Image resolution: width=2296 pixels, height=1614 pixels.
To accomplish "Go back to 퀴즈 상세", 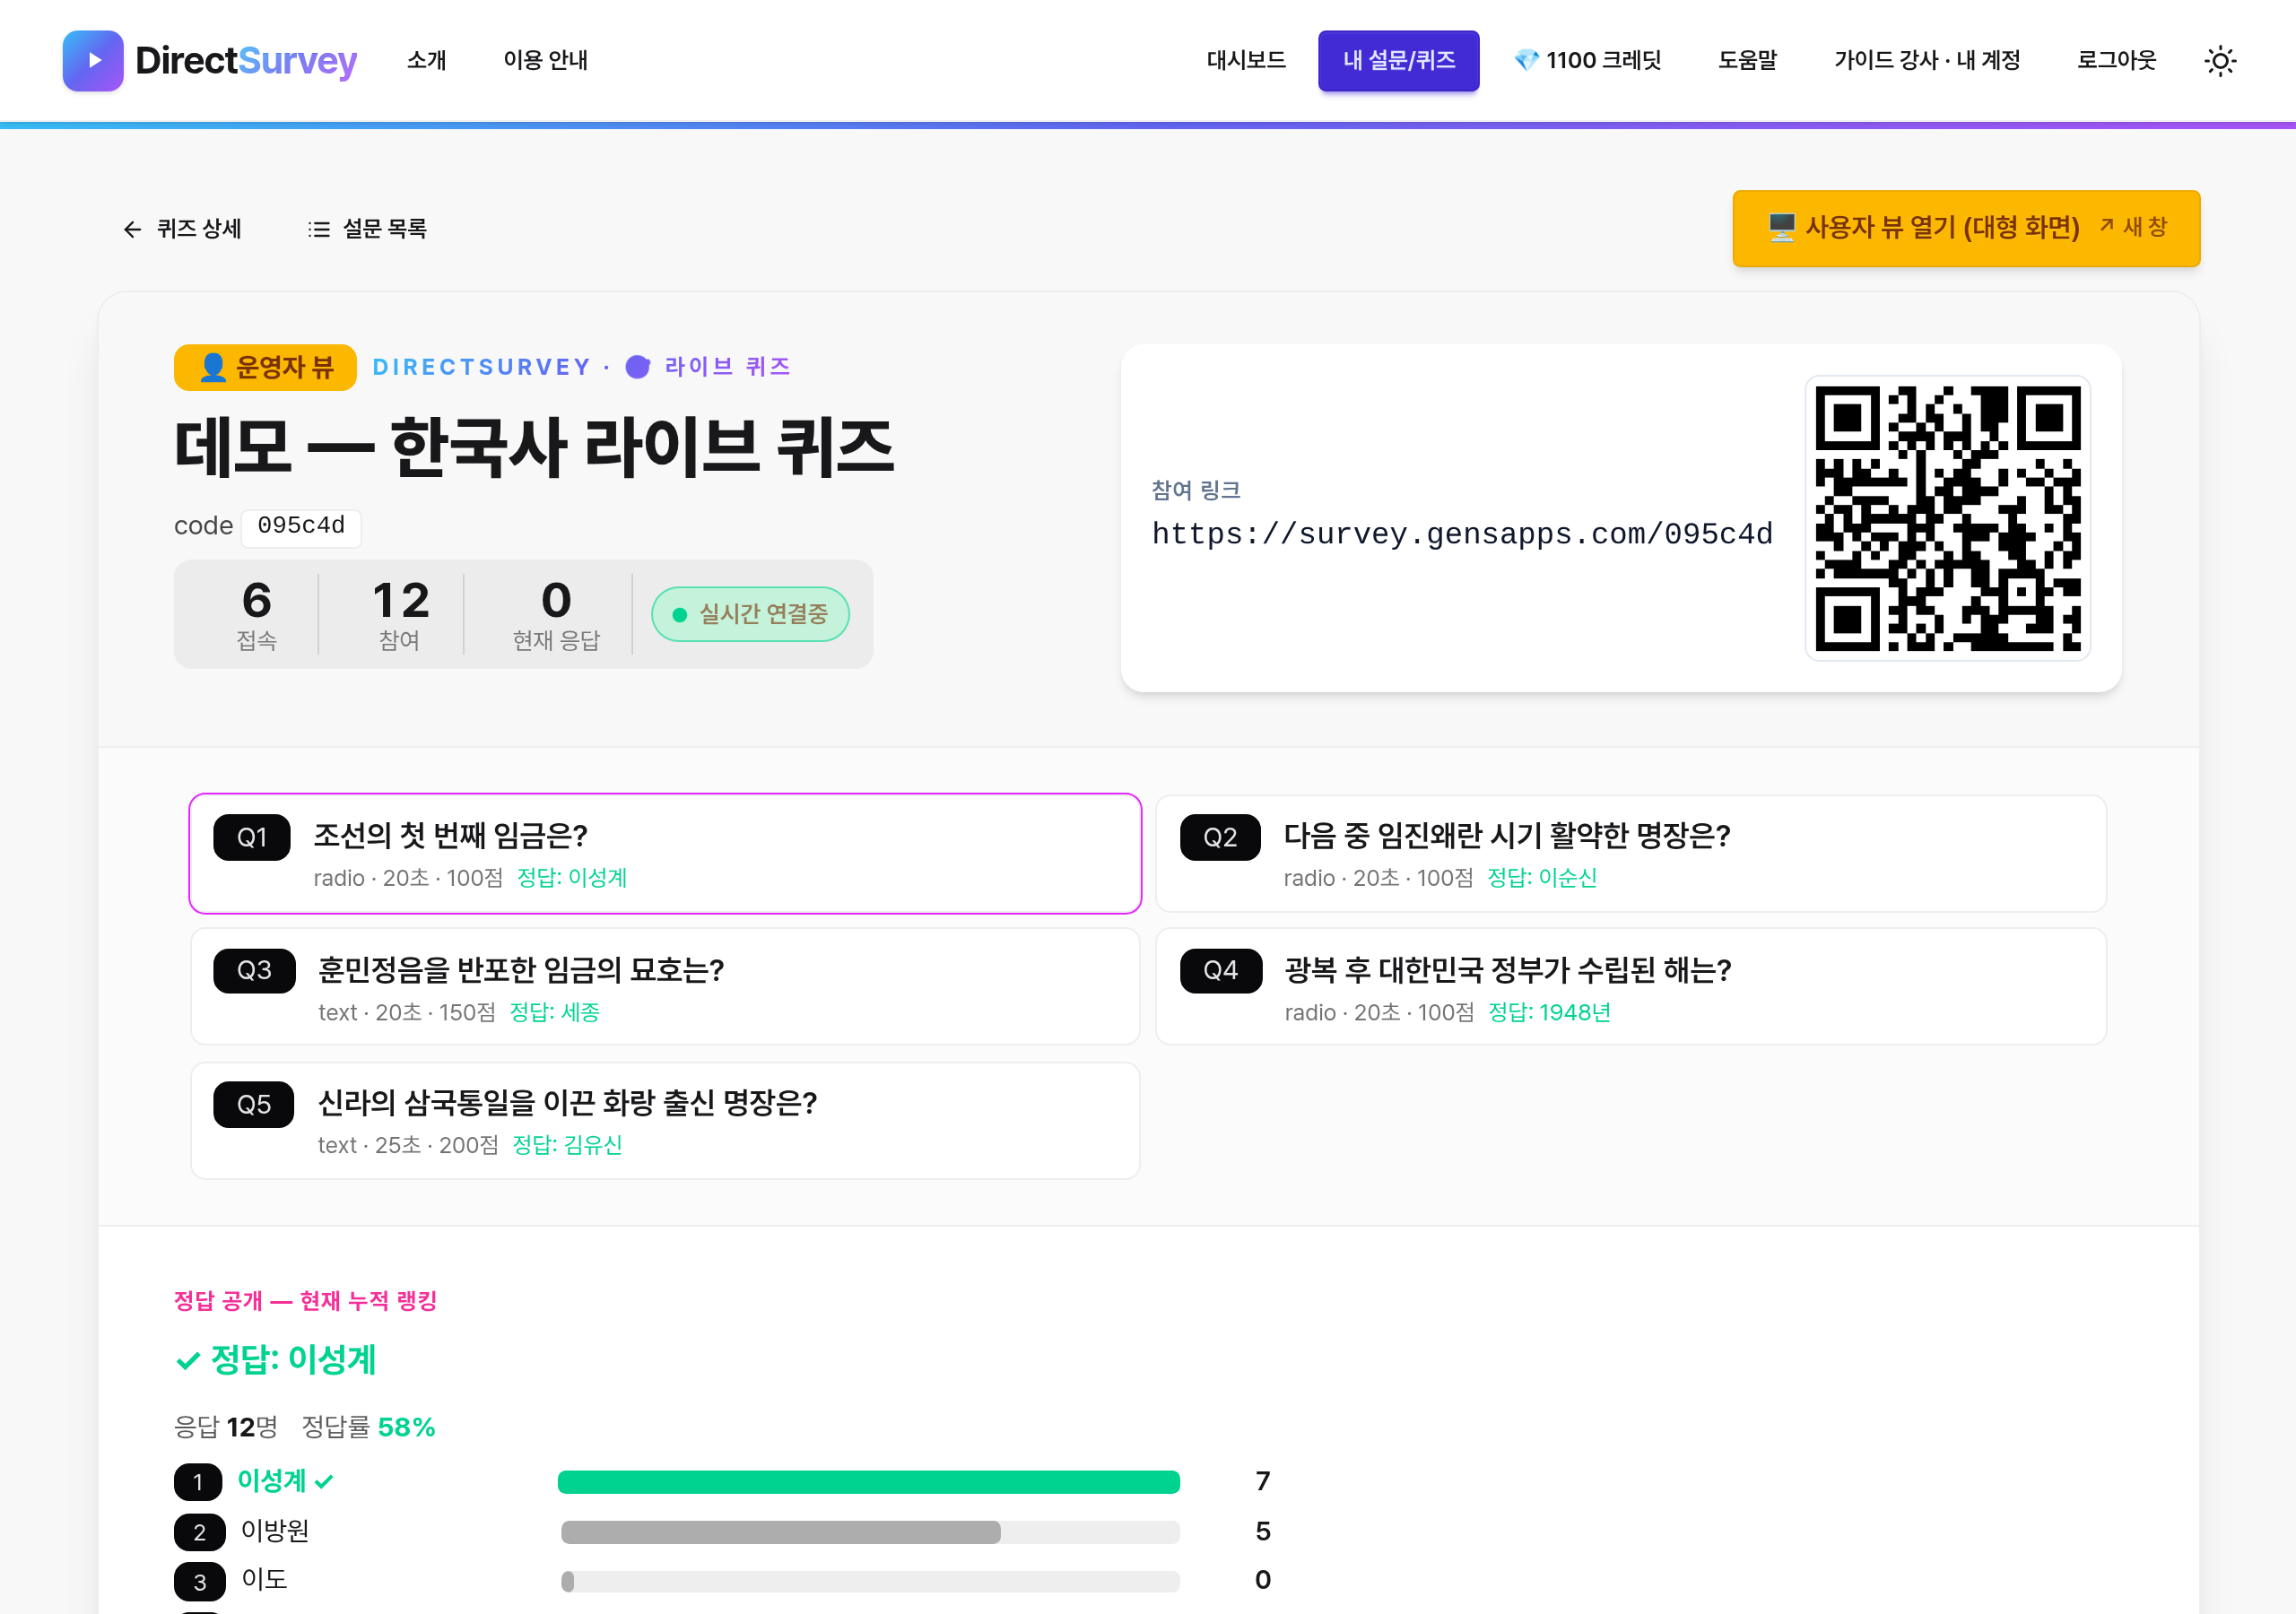I will (x=182, y=229).
